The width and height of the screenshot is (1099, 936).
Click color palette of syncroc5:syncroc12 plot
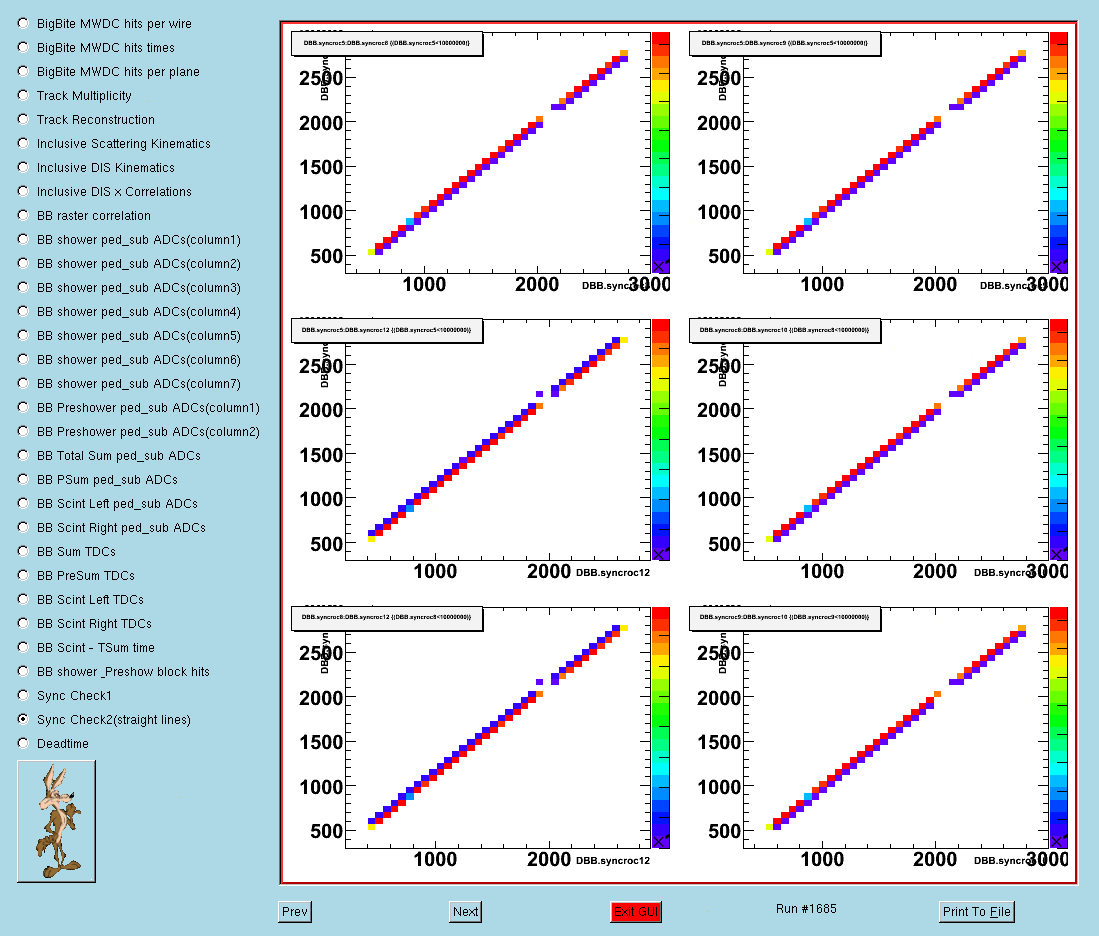pyautogui.click(x=661, y=440)
